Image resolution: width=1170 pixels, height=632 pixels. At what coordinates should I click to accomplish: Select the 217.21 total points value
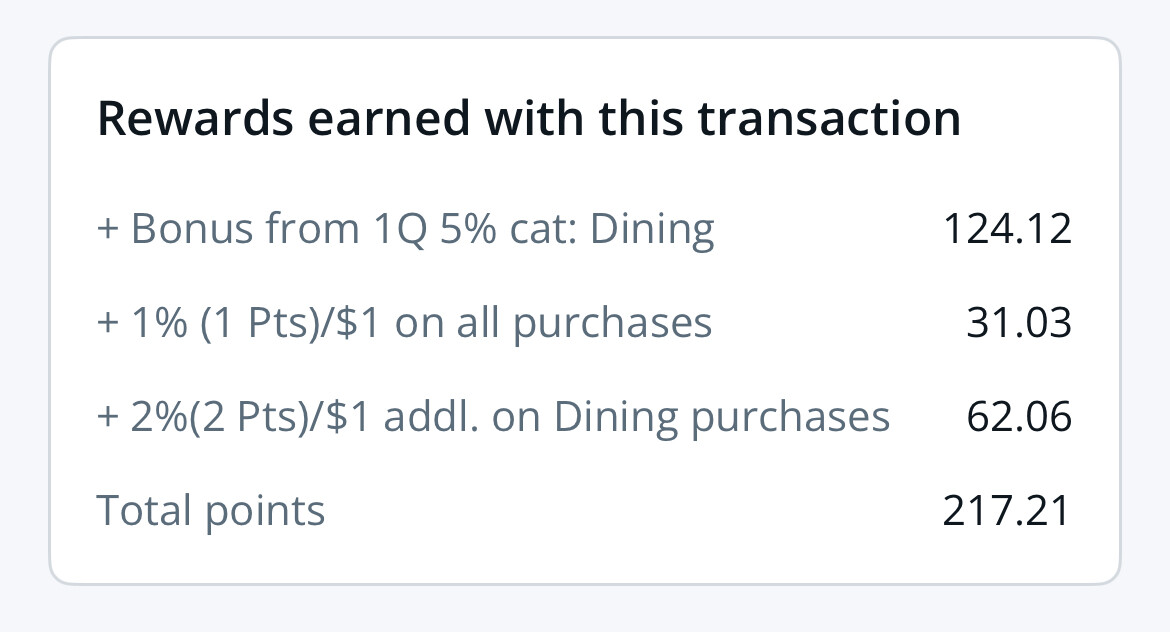pyautogui.click(x=1007, y=511)
